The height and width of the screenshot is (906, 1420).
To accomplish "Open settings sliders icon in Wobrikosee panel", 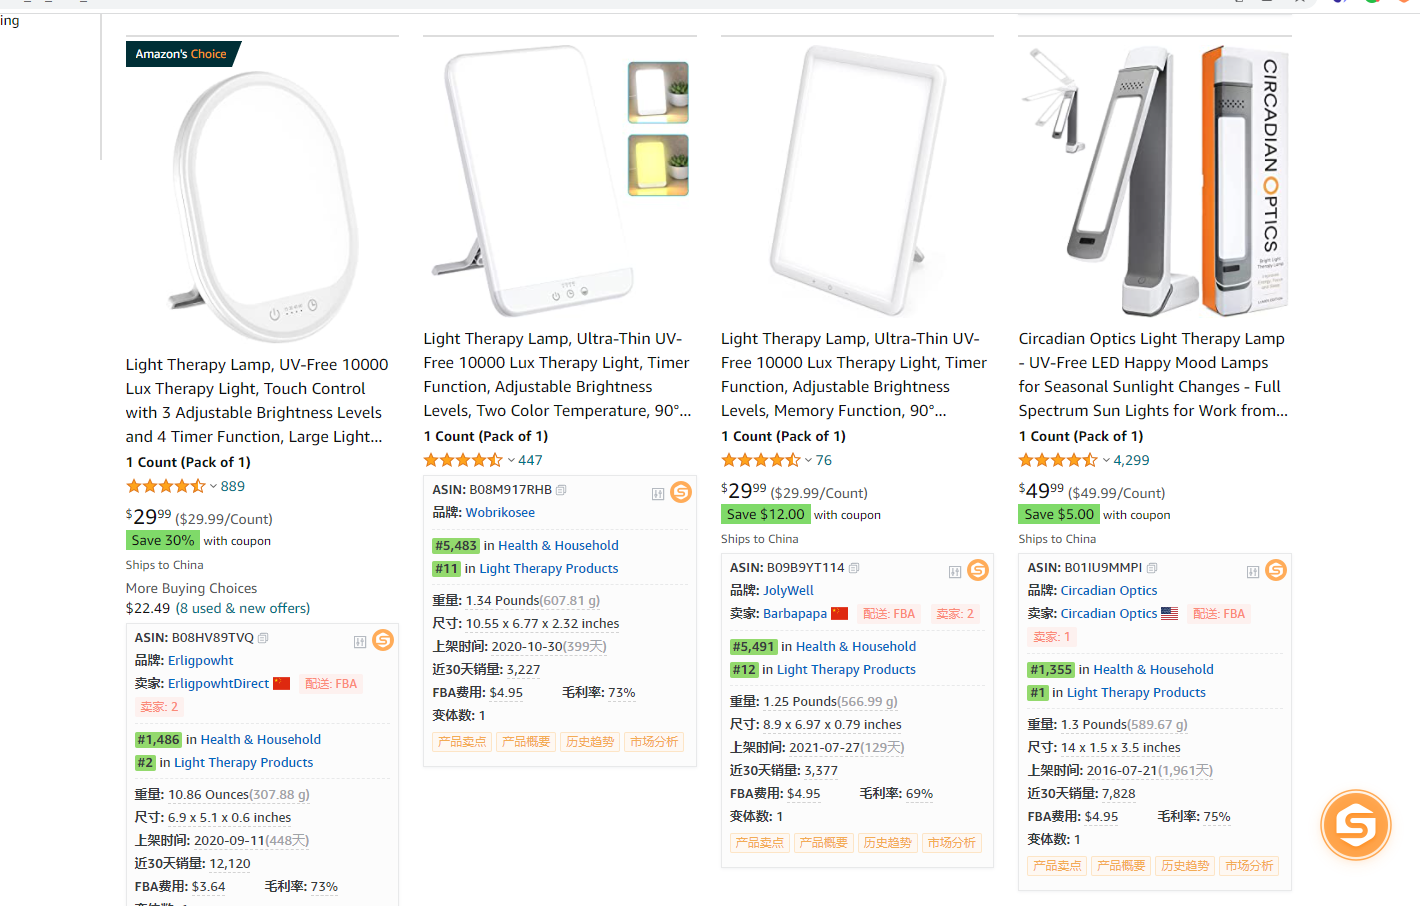I will tap(658, 494).
